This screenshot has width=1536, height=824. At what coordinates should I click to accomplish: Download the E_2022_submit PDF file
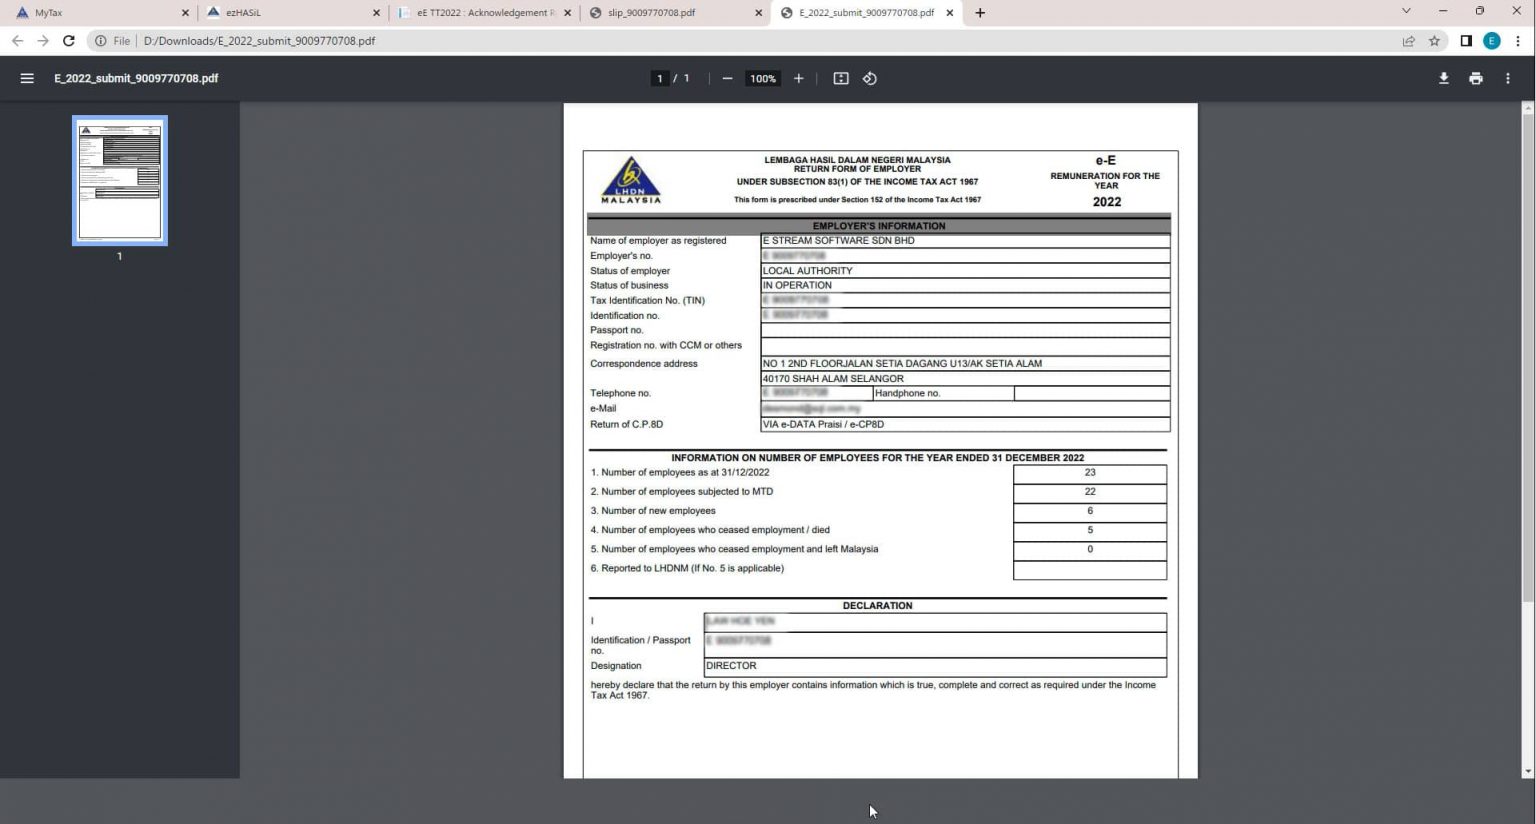(x=1443, y=78)
